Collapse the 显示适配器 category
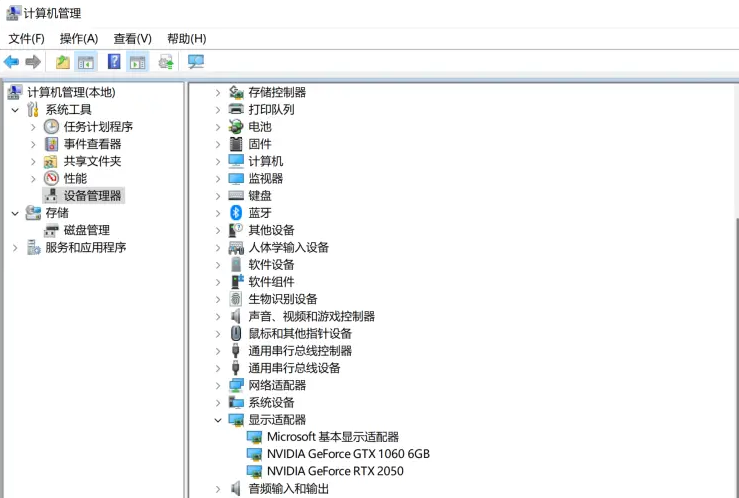The image size is (739, 498). 218,420
